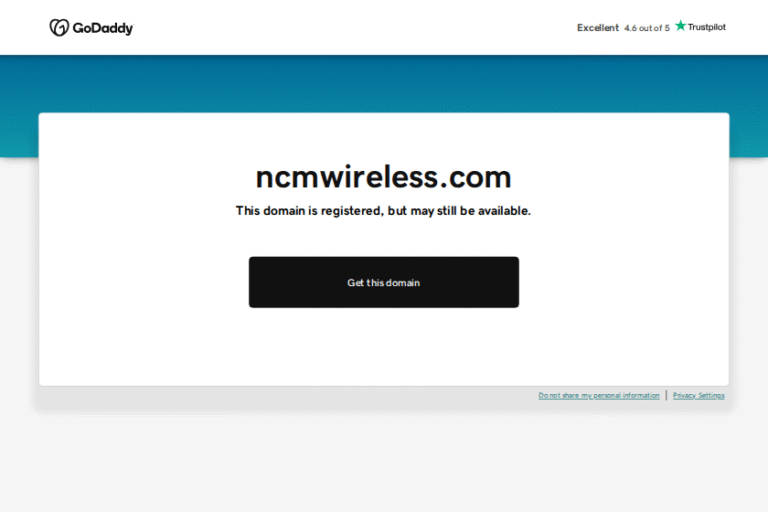Screen dimensions: 768x512
Task: Open Do not share my personal information
Action: pos(599,395)
